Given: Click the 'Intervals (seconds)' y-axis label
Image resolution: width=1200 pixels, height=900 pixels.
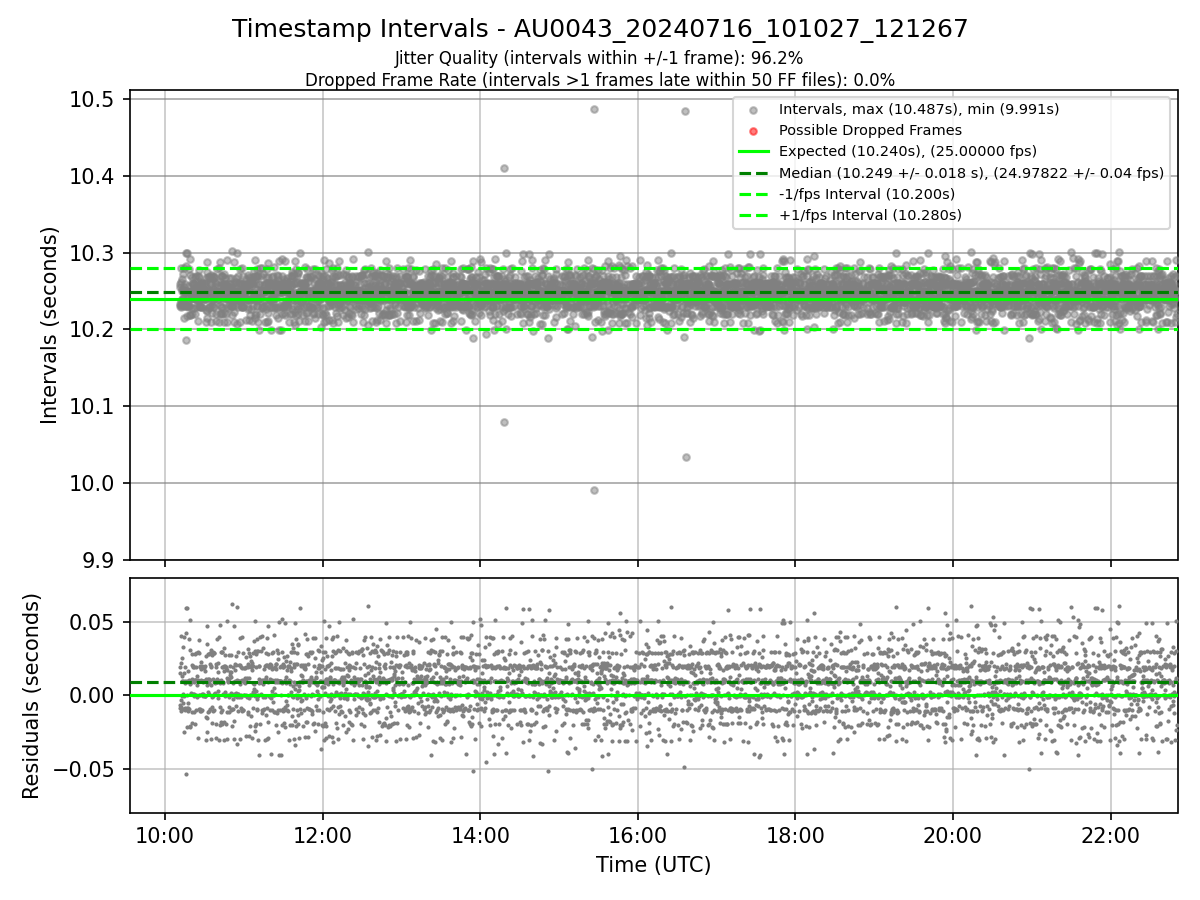Looking at the screenshot, I should tap(50, 325).
